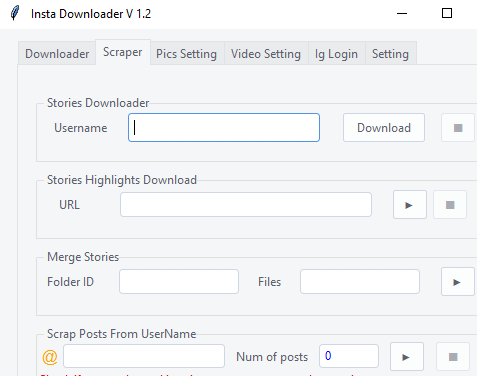Click the Stories Highlights URL field
Viewport: 477px width, 376px height.
click(246, 205)
